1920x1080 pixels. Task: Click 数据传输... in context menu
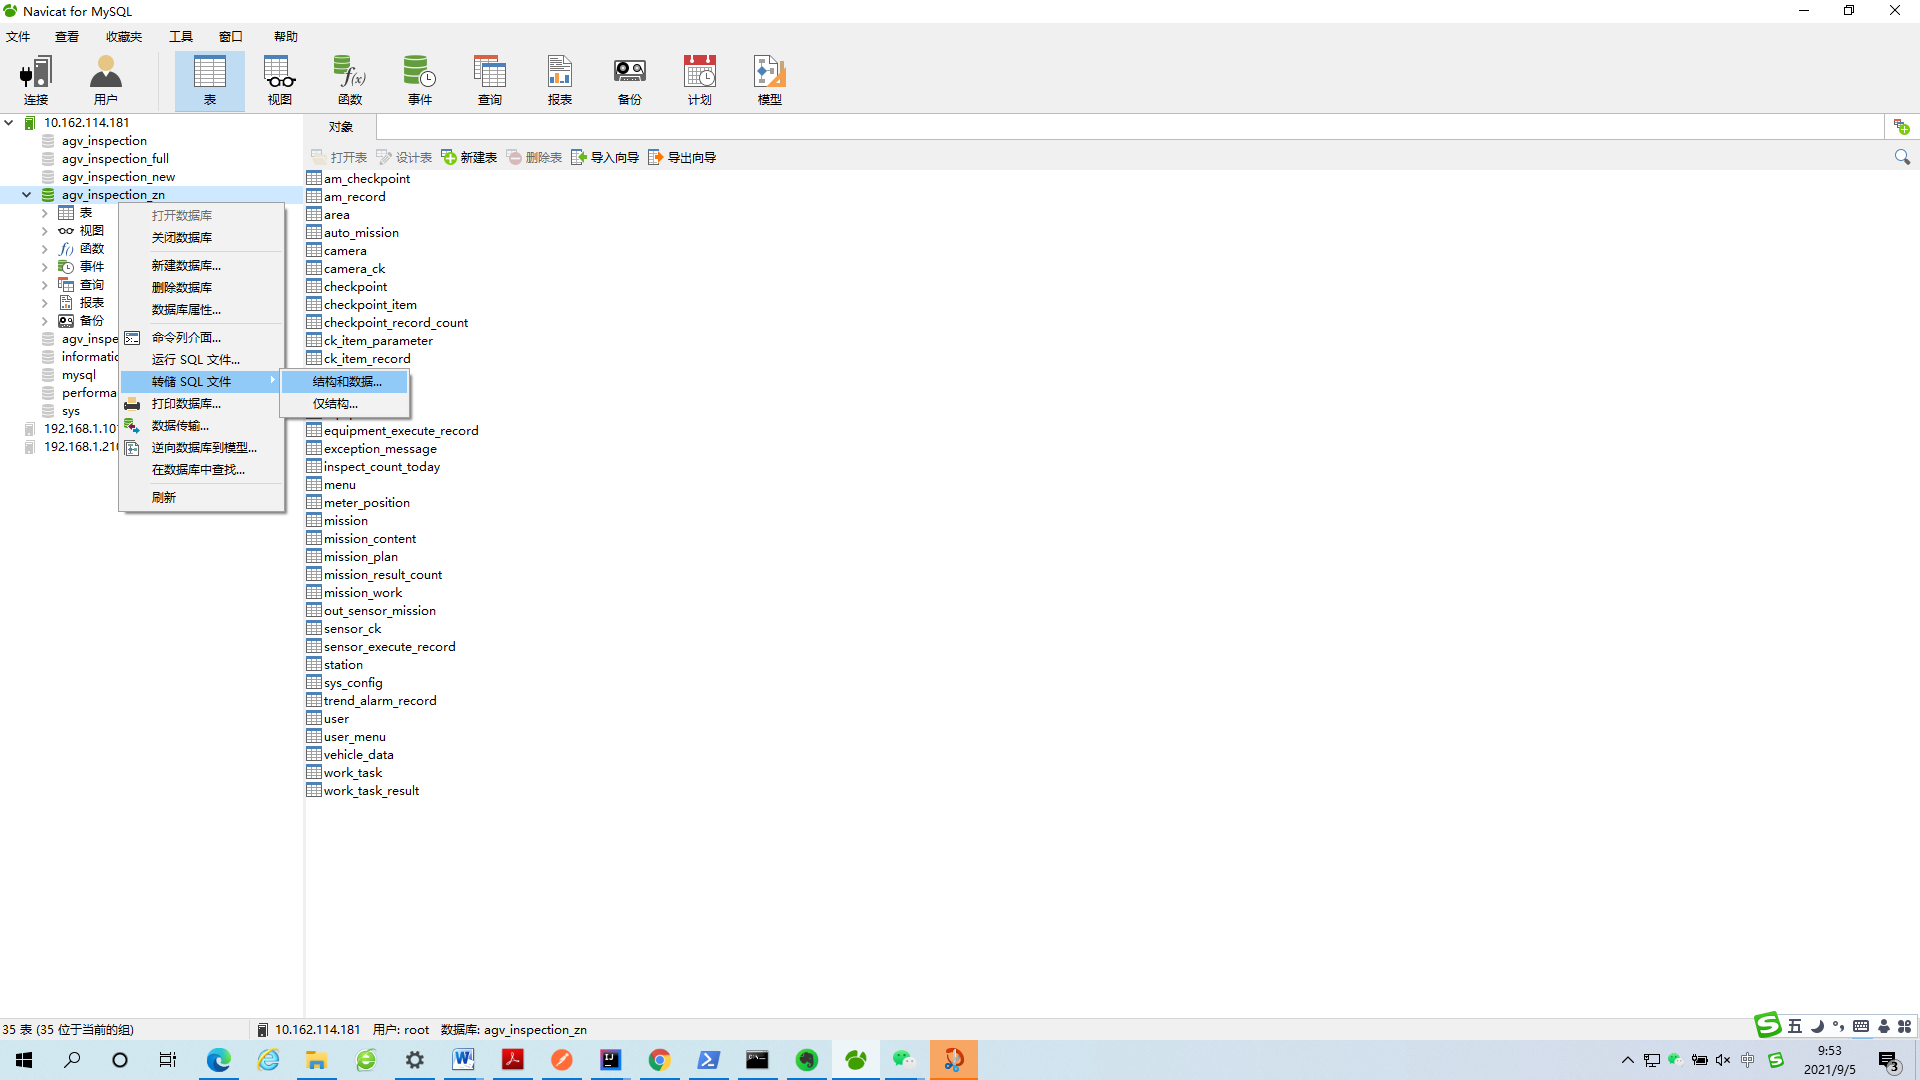(x=180, y=425)
